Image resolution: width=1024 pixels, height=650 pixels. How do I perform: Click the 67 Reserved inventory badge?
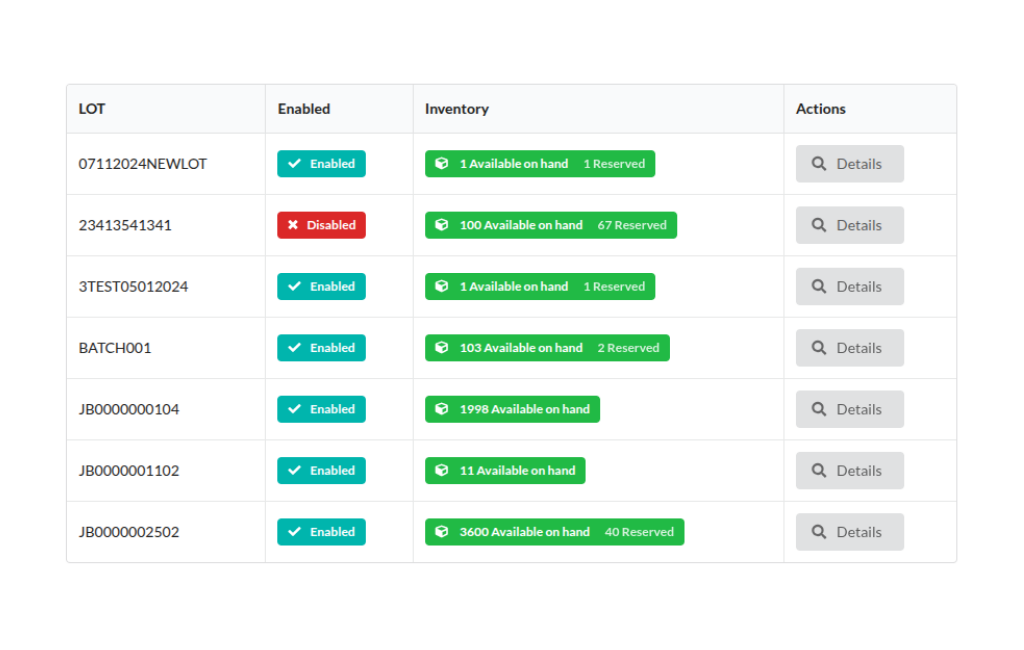[x=631, y=225]
